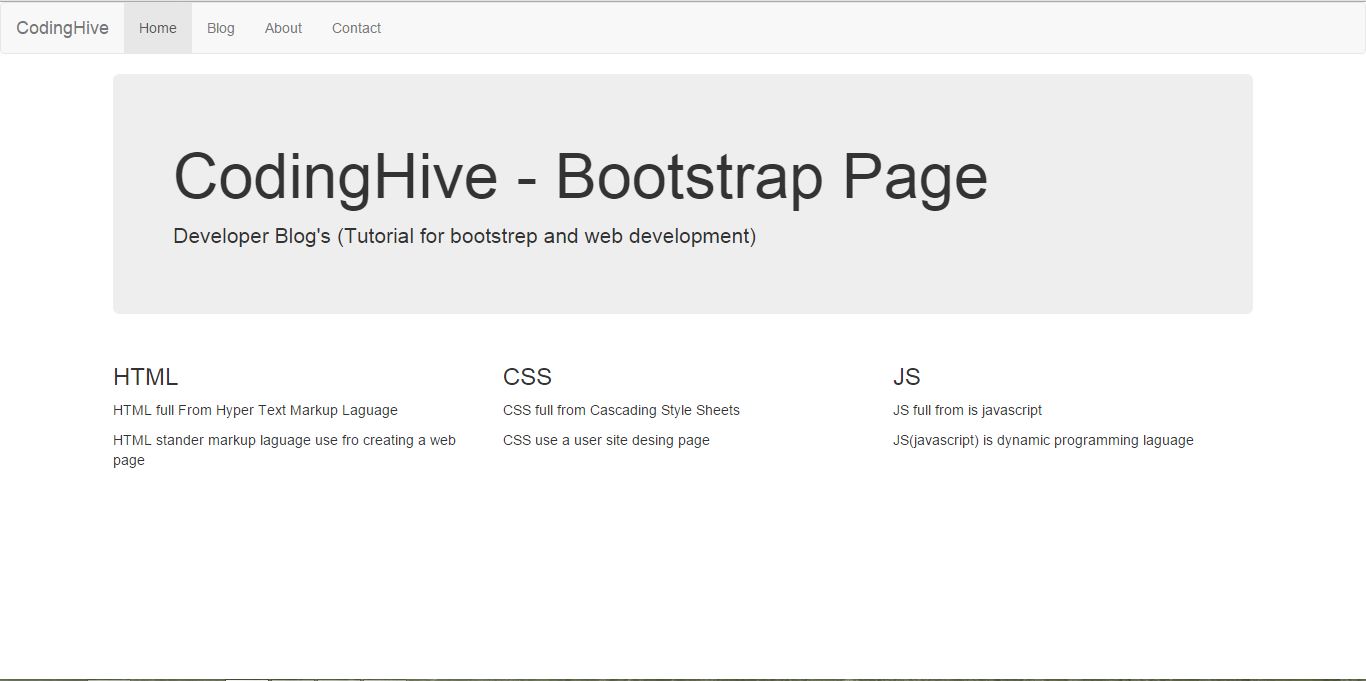This screenshot has height=681, width=1366.
Task: Click the dynamic programming language paragraph
Action: coord(1044,440)
